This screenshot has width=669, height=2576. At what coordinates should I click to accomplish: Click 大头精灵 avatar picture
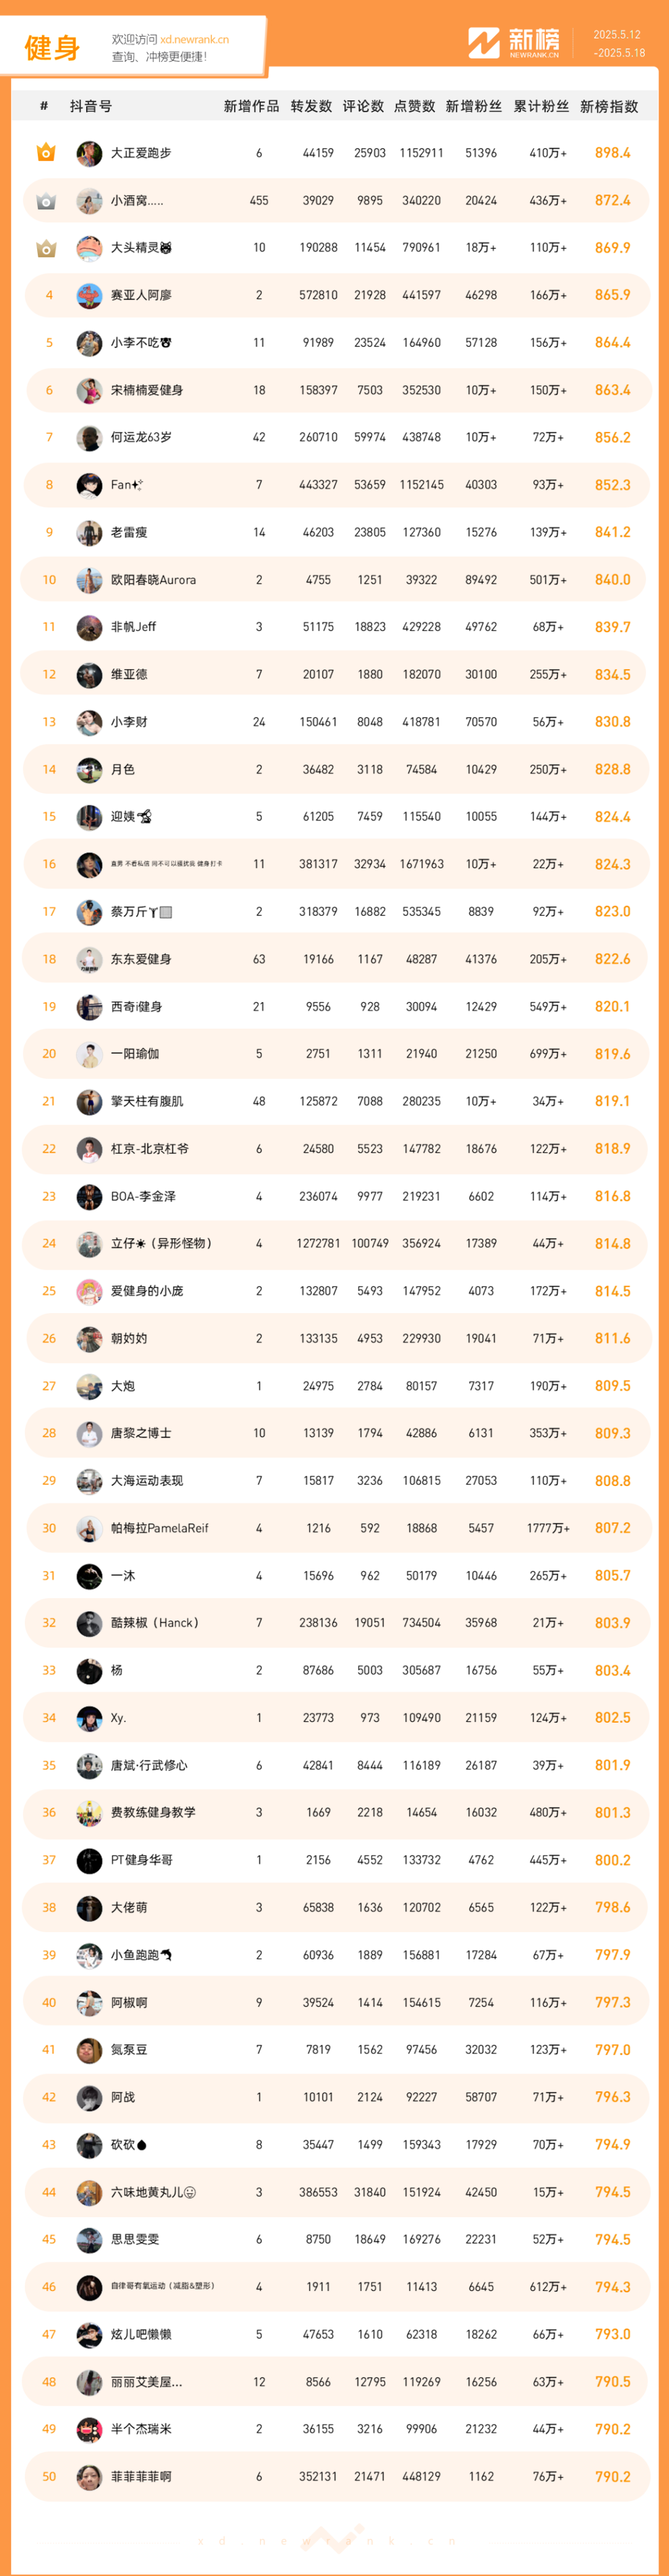89,248
